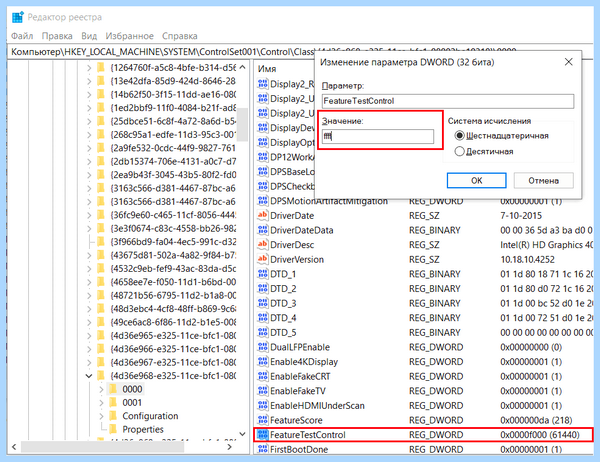Expand the {49ce6ac8-6f86-11d2 key
Viewport: 600px width, 462px height.
(89, 322)
